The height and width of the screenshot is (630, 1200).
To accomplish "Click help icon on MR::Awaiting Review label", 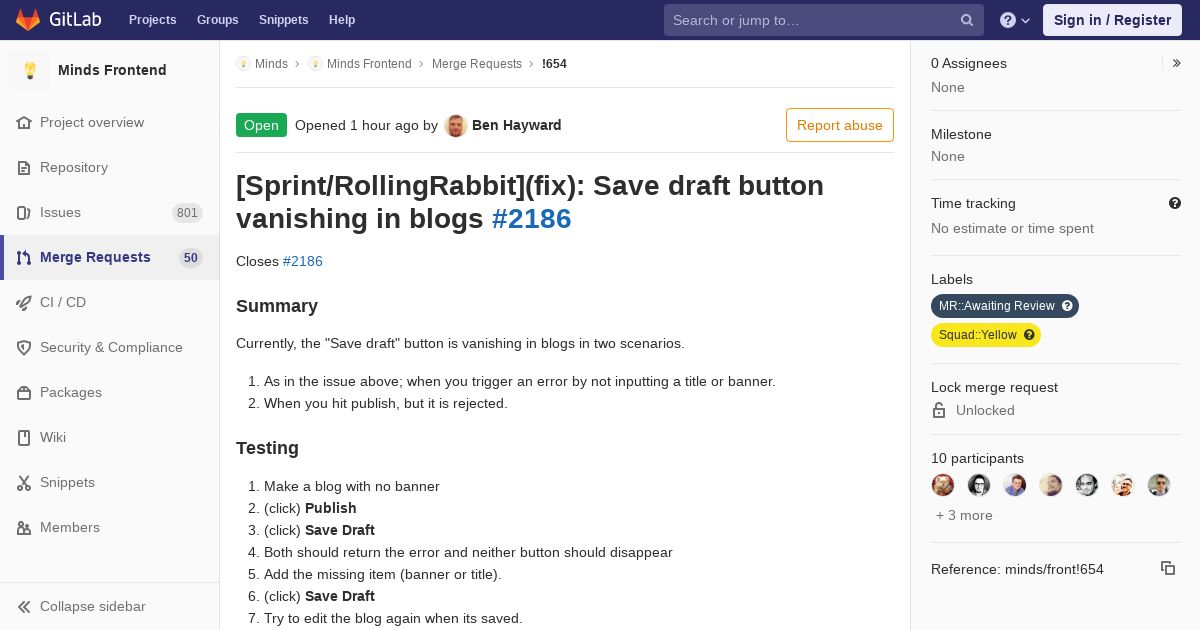I will (x=1067, y=306).
